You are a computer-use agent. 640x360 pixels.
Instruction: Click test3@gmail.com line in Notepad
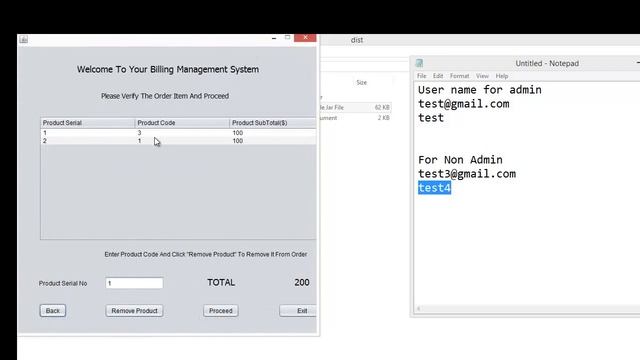(467, 174)
